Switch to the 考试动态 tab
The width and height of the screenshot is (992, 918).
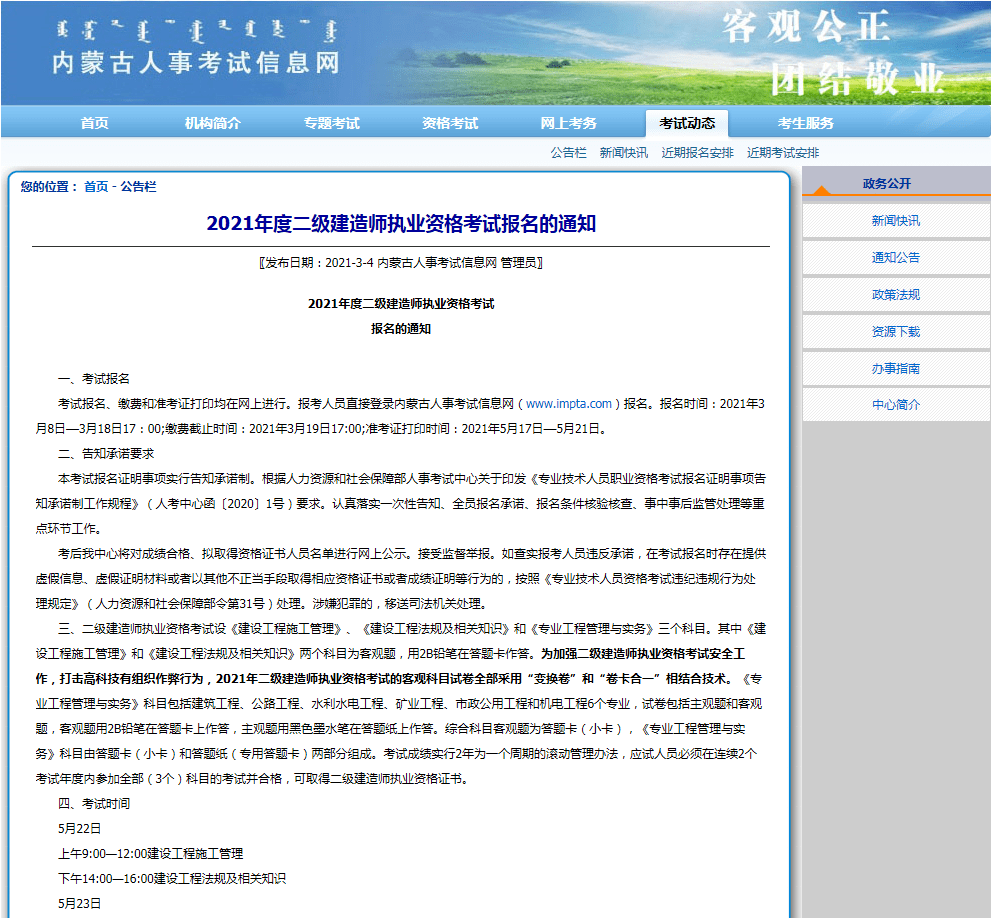[x=686, y=121]
